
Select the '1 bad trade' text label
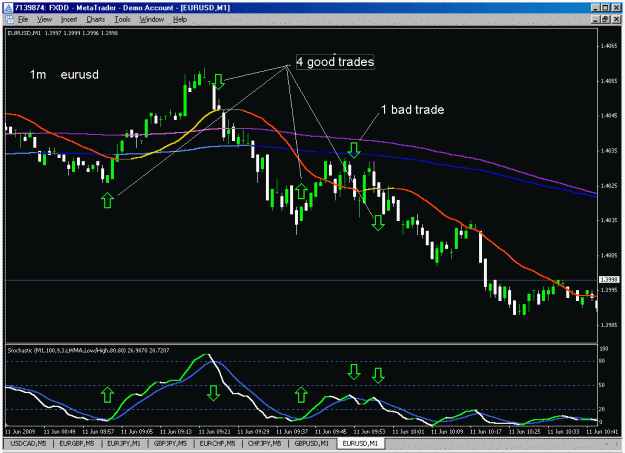point(413,110)
